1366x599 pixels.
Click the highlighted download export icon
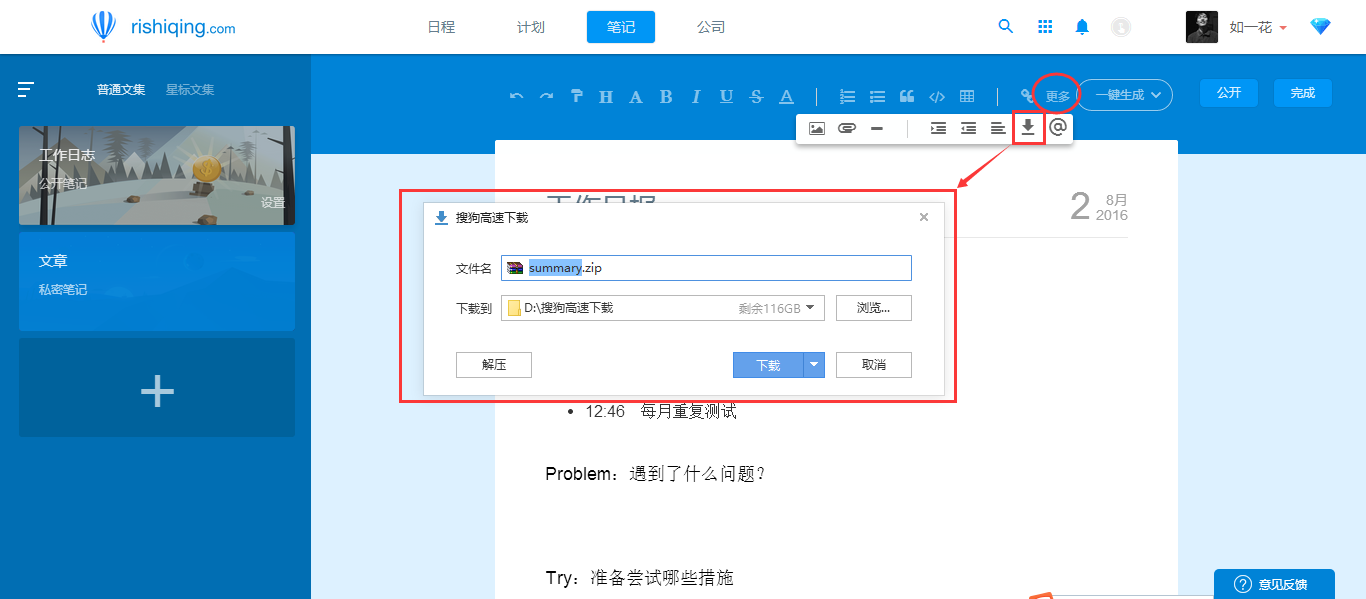(1028, 128)
